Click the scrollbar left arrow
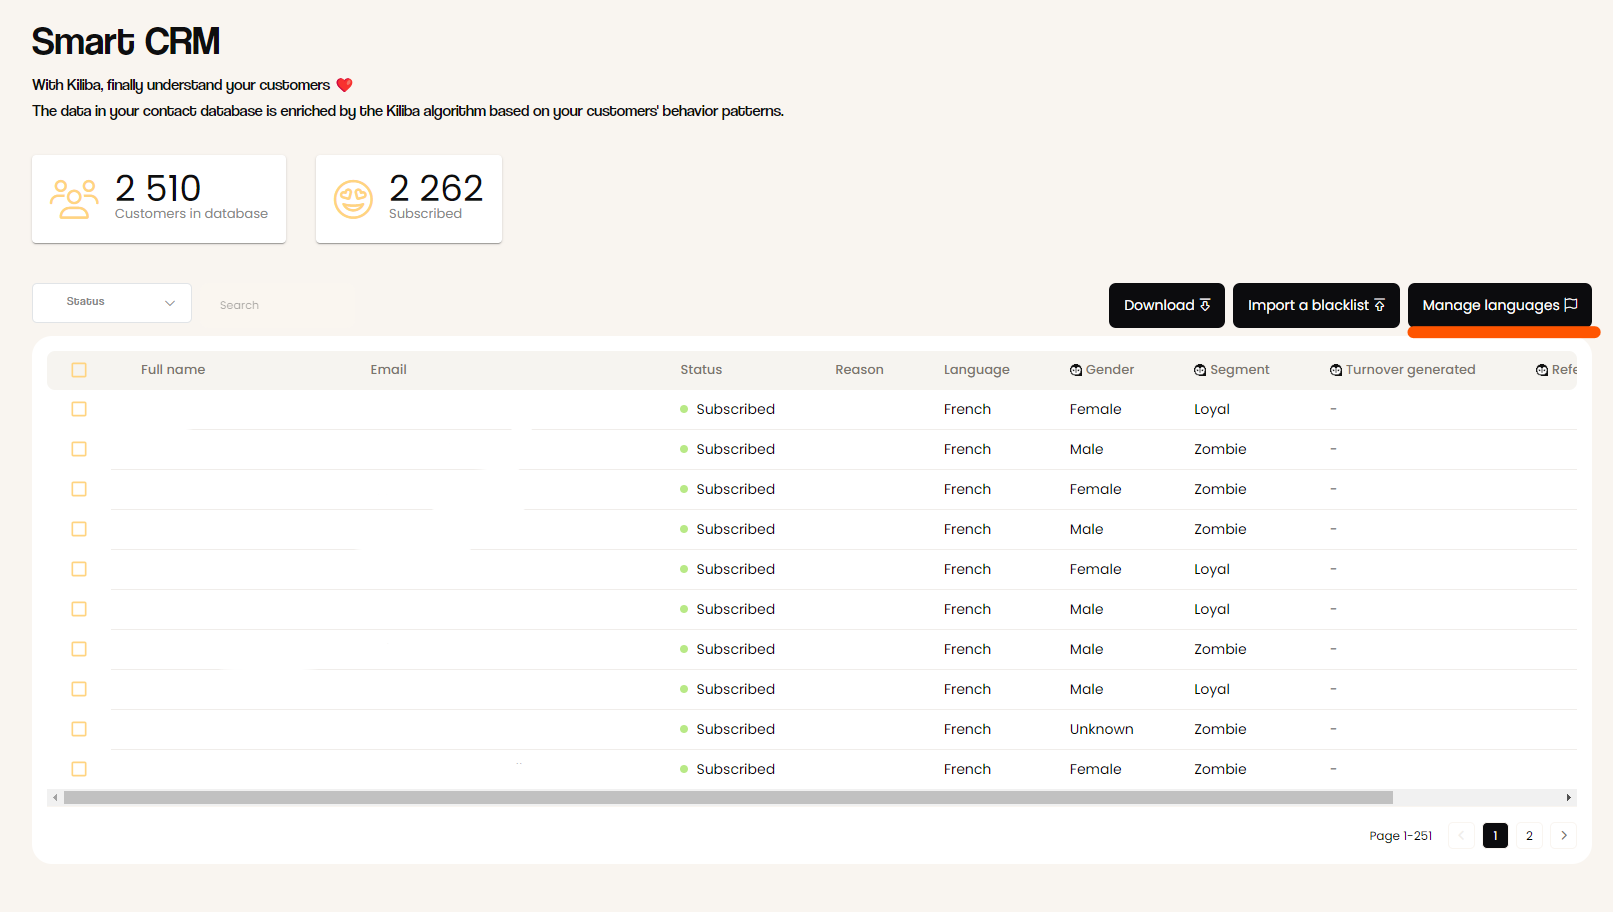Image resolution: width=1613 pixels, height=912 pixels. pos(55,798)
